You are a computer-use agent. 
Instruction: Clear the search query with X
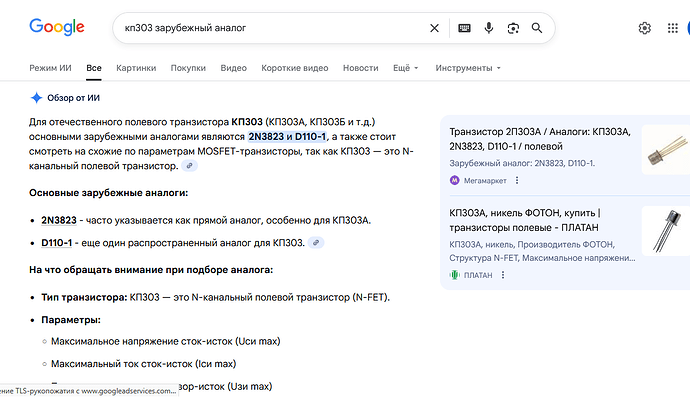click(434, 28)
